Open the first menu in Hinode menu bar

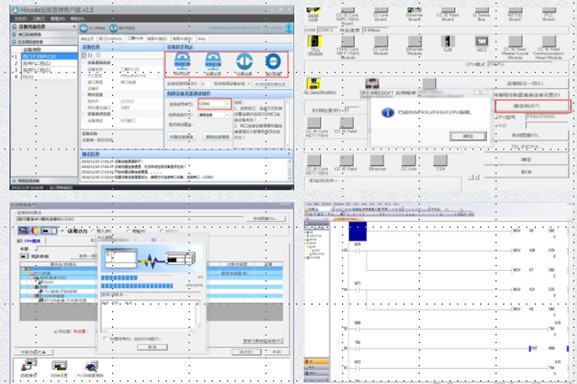pos(21,19)
